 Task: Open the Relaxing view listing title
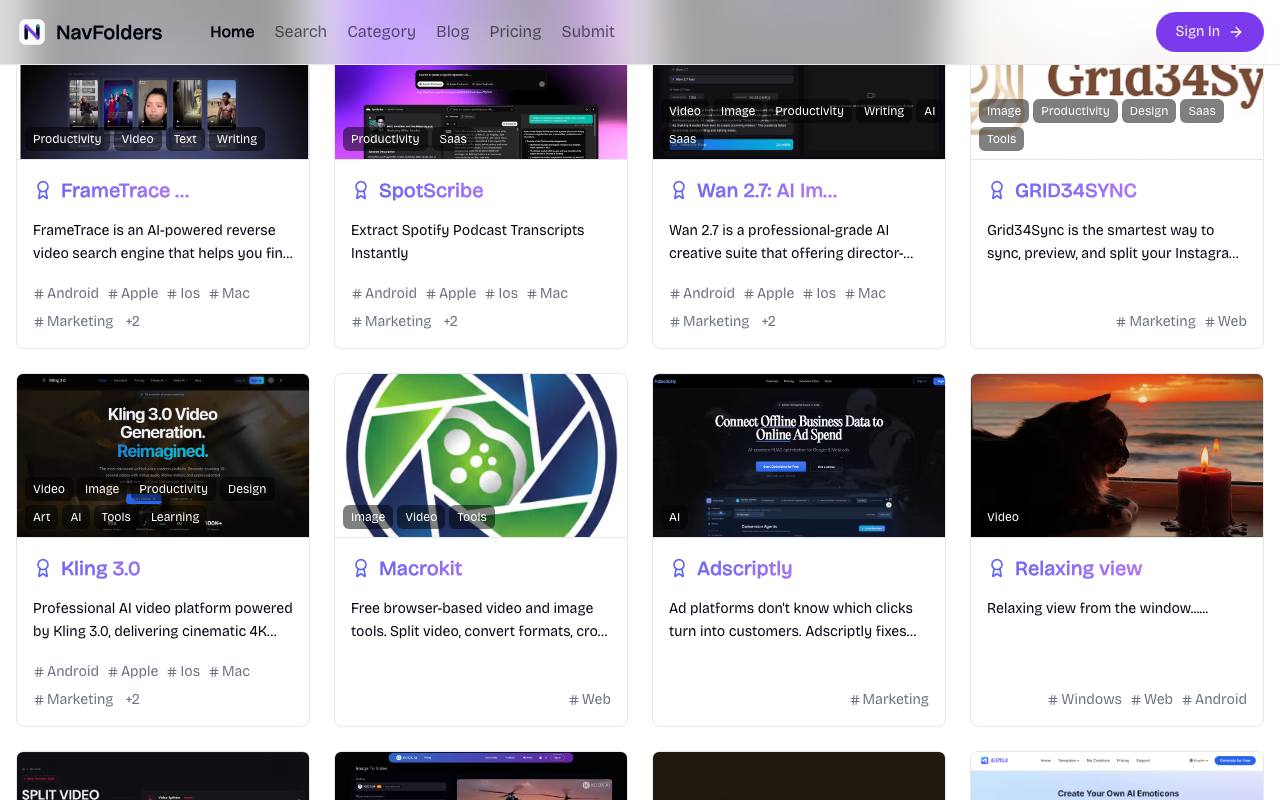click(1078, 568)
